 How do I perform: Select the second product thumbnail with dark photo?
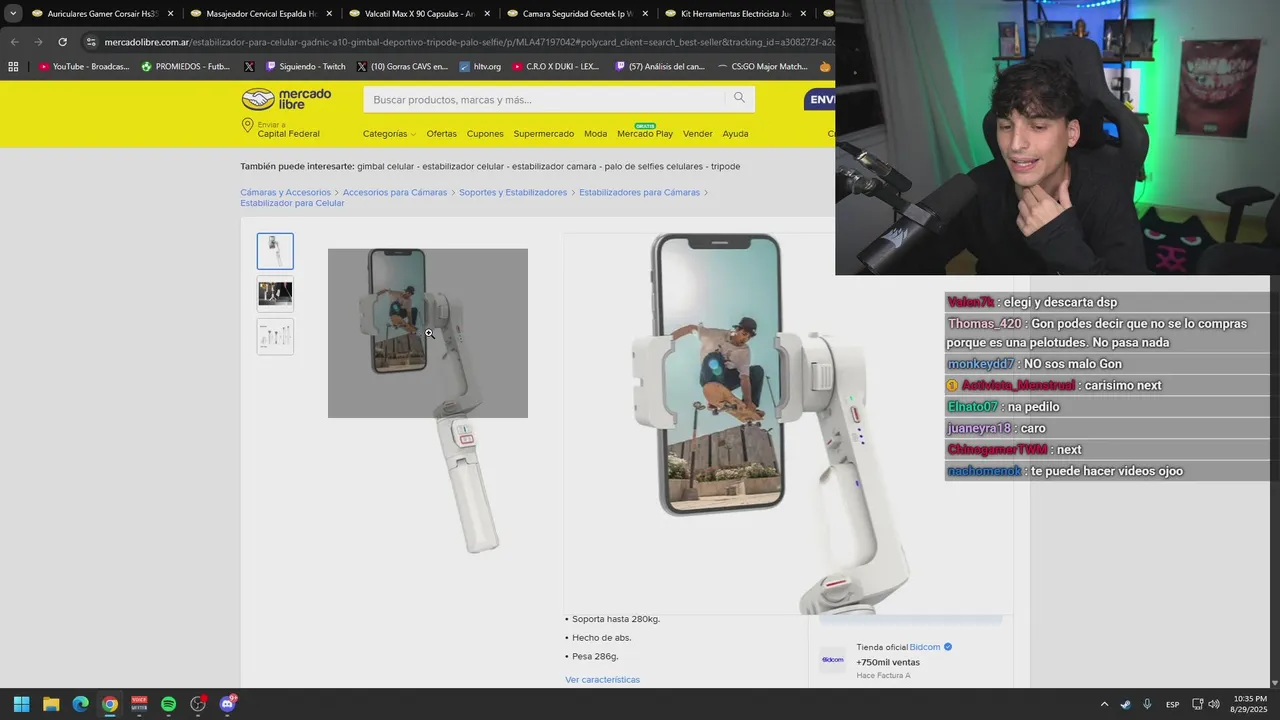(x=275, y=294)
